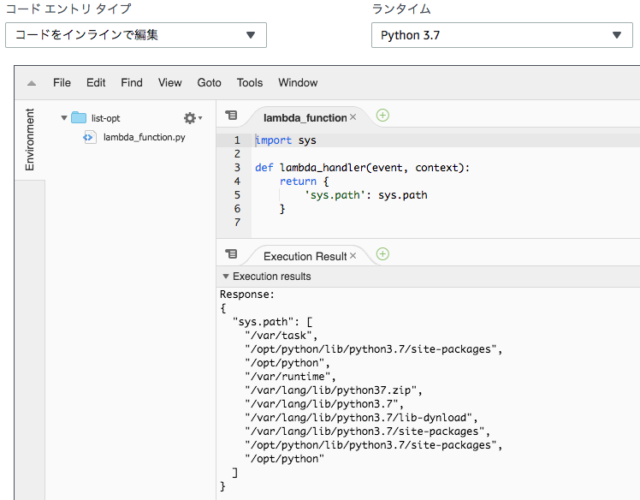Close the lambda_function tab
The width and height of the screenshot is (640, 500).
pyautogui.click(x=353, y=117)
